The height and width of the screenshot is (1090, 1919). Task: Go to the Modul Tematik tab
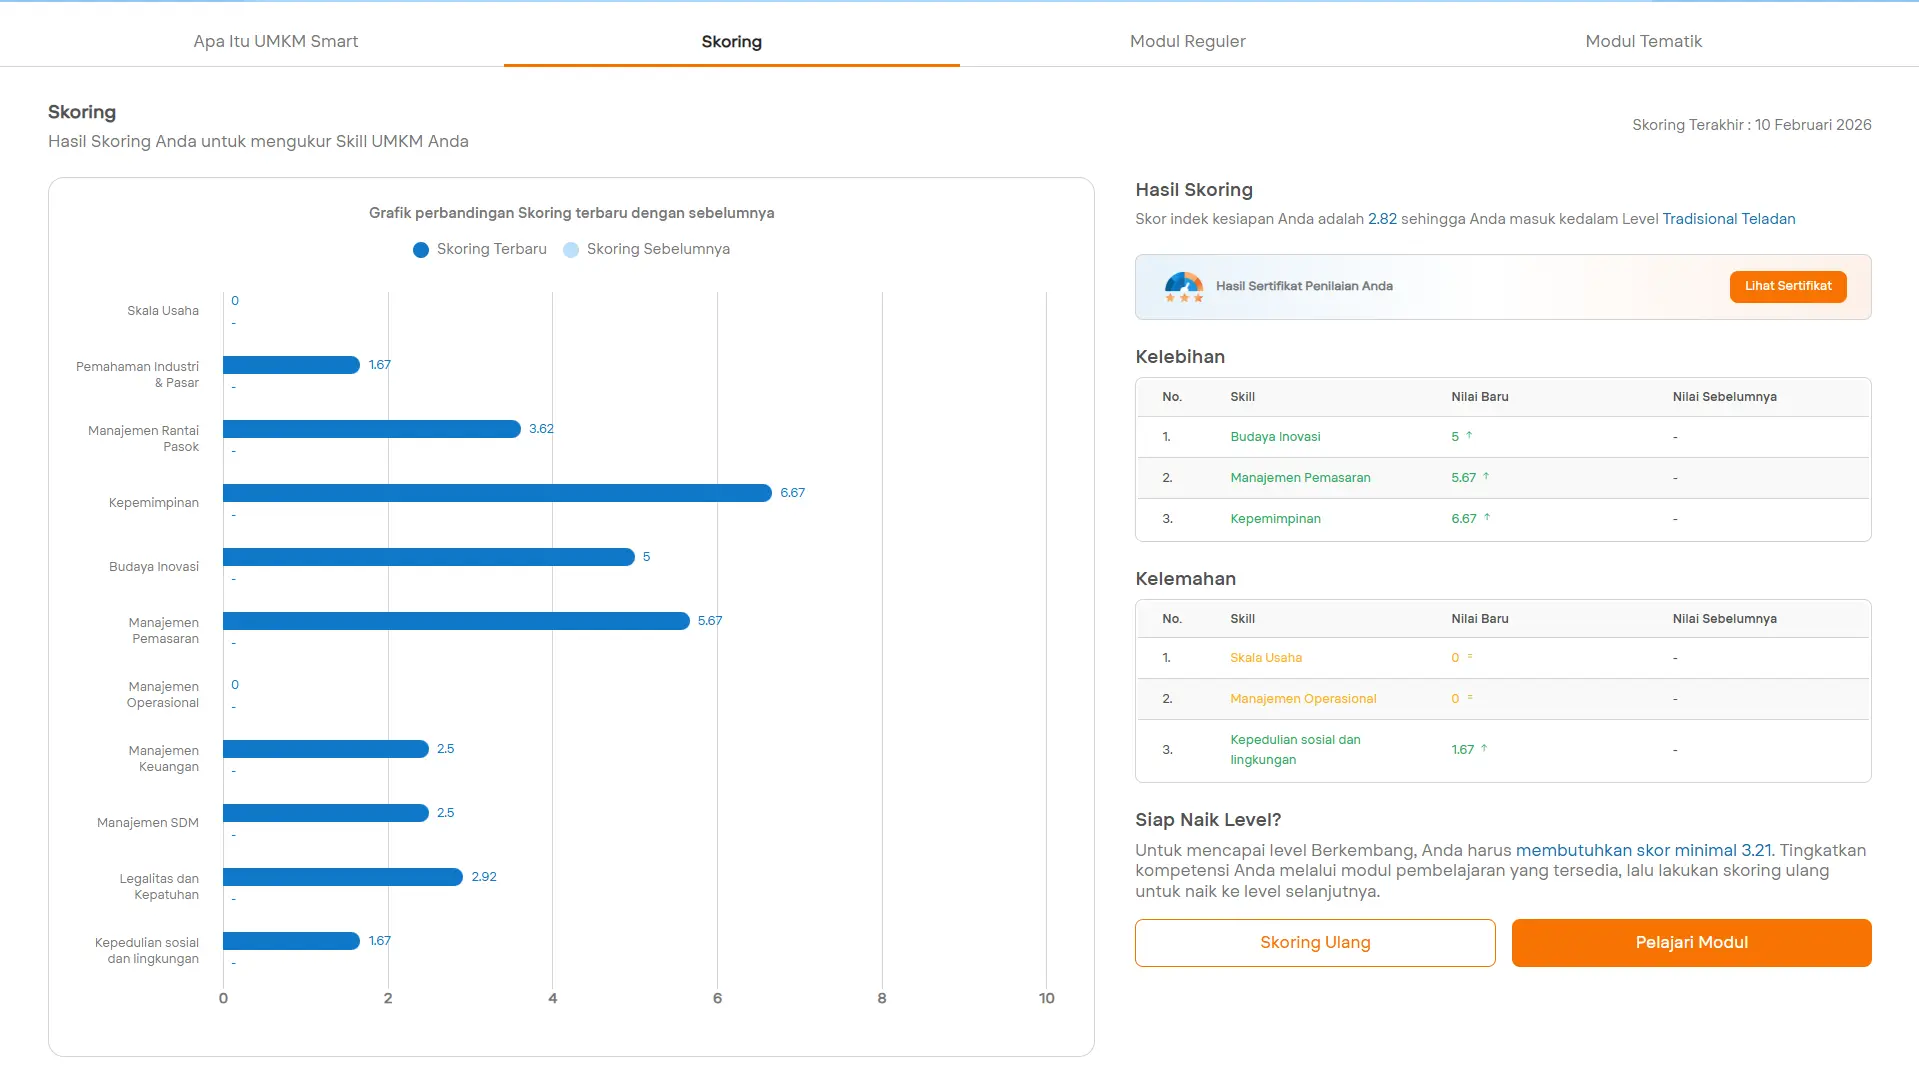coord(1643,41)
